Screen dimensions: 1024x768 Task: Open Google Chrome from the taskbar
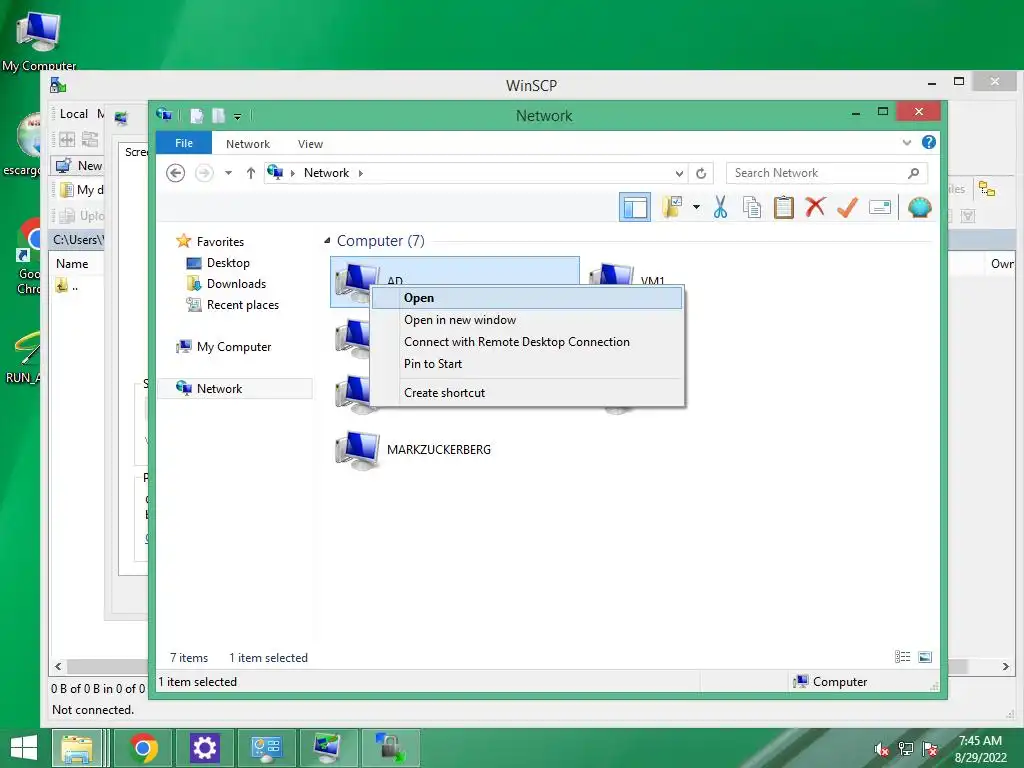tap(143, 748)
